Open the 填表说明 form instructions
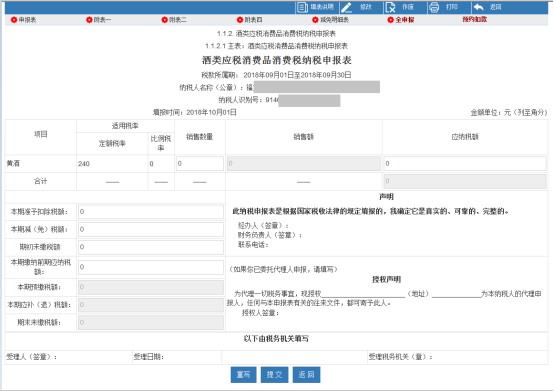554x391 pixels. tap(317, 7)
